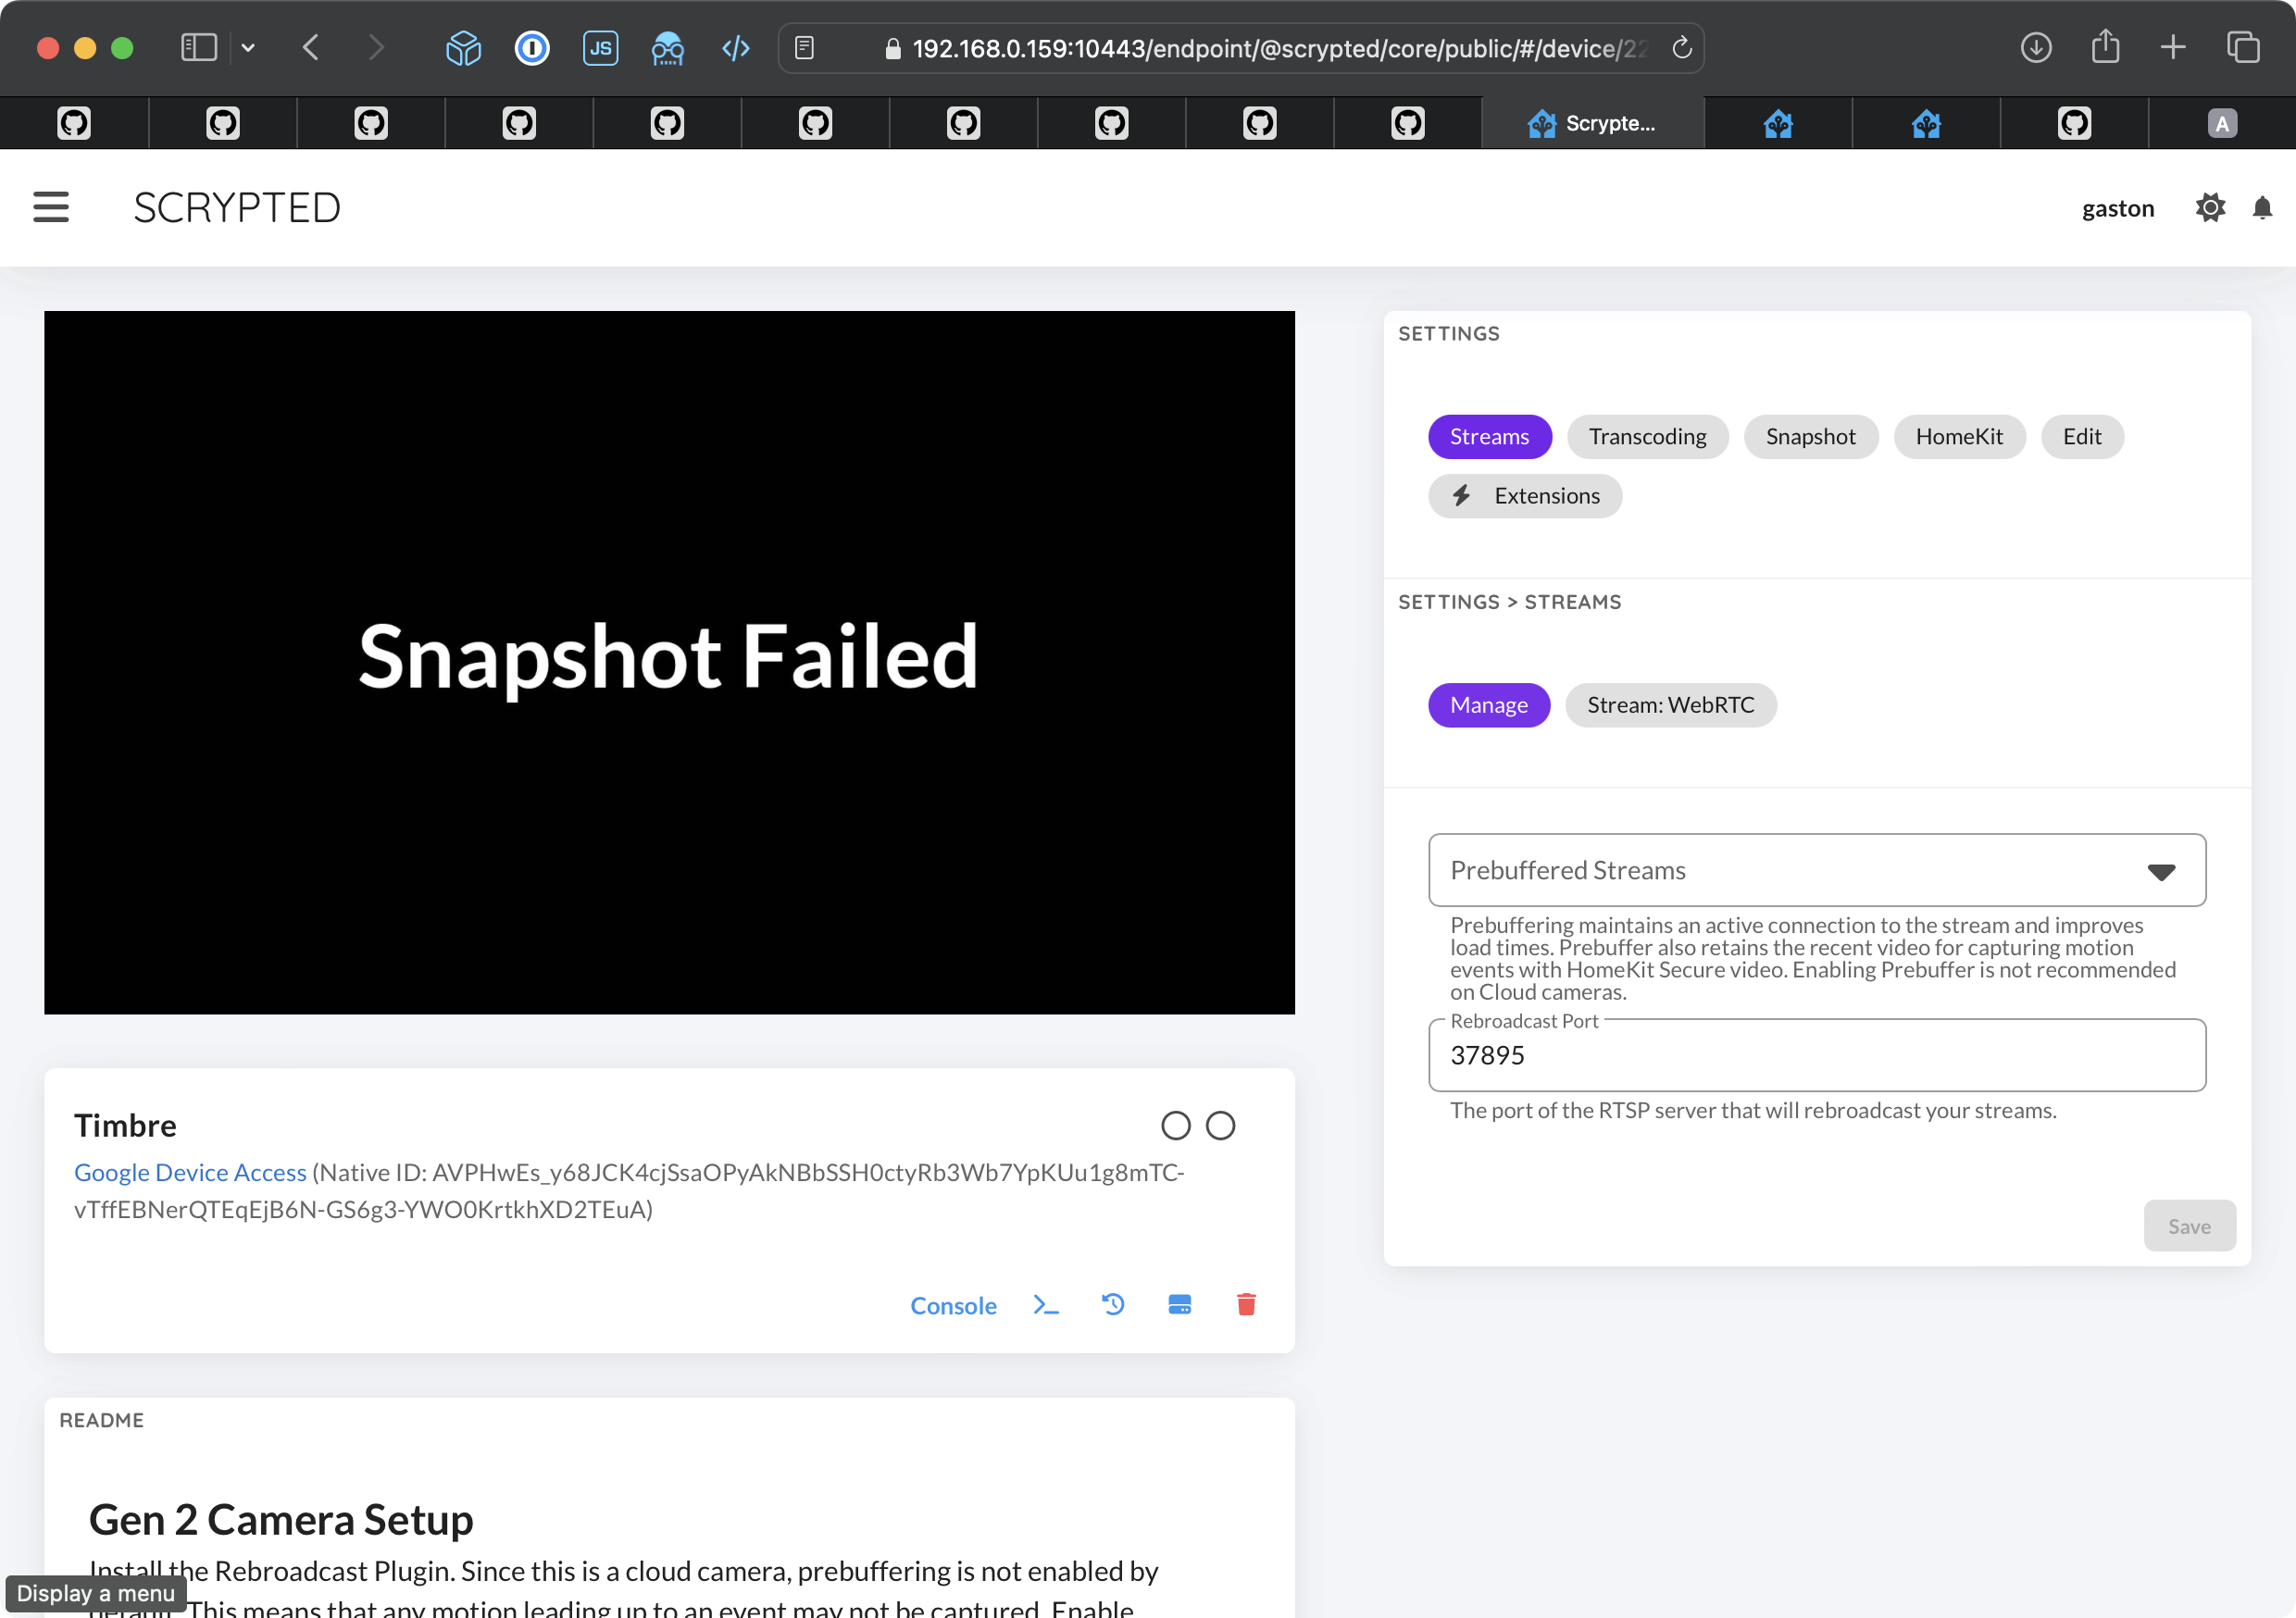
Task: Select the Extensions lightning chip
Action: (x=1524, y=495)
